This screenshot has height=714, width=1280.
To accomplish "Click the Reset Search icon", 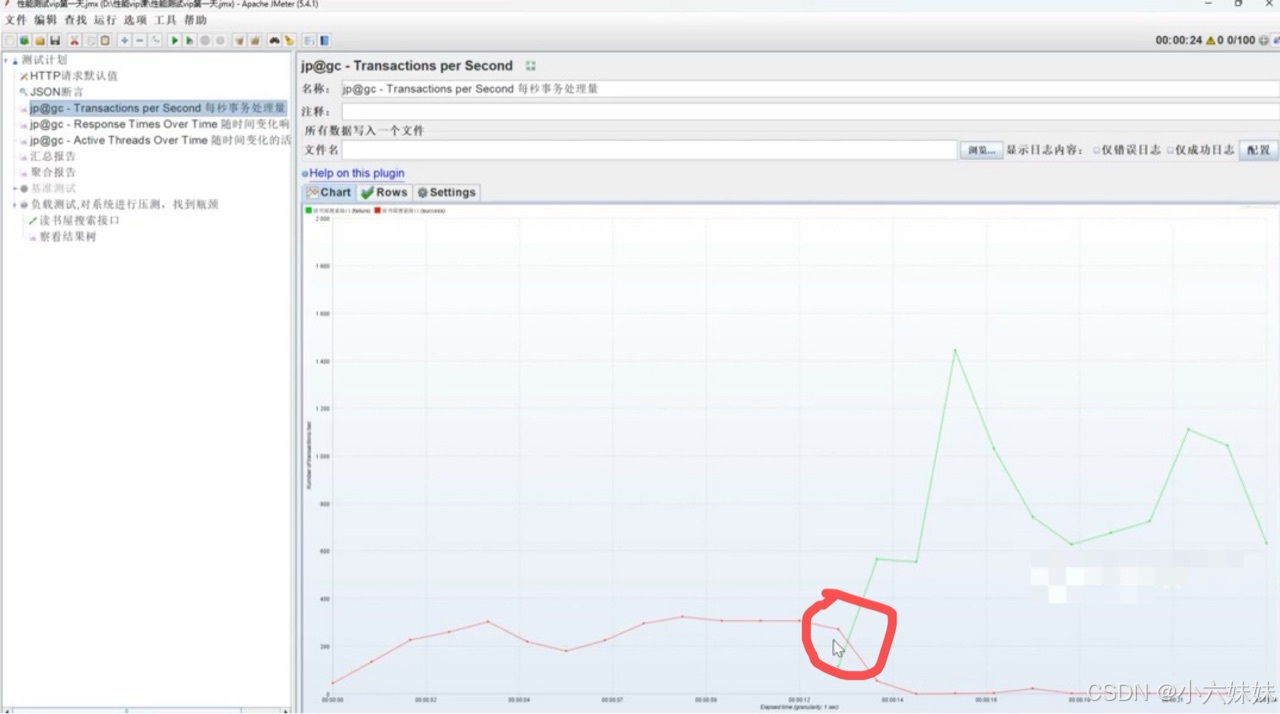I will tap(289, 40).
